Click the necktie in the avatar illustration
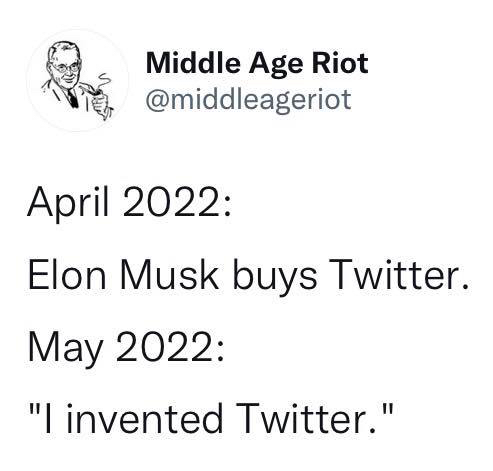 pyautogui.click(x=72, y=98)
